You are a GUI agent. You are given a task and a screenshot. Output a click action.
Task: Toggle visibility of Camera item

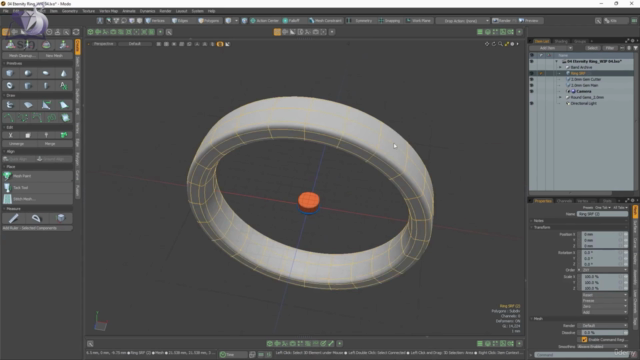pyautogui.click(x=531, y=91)
